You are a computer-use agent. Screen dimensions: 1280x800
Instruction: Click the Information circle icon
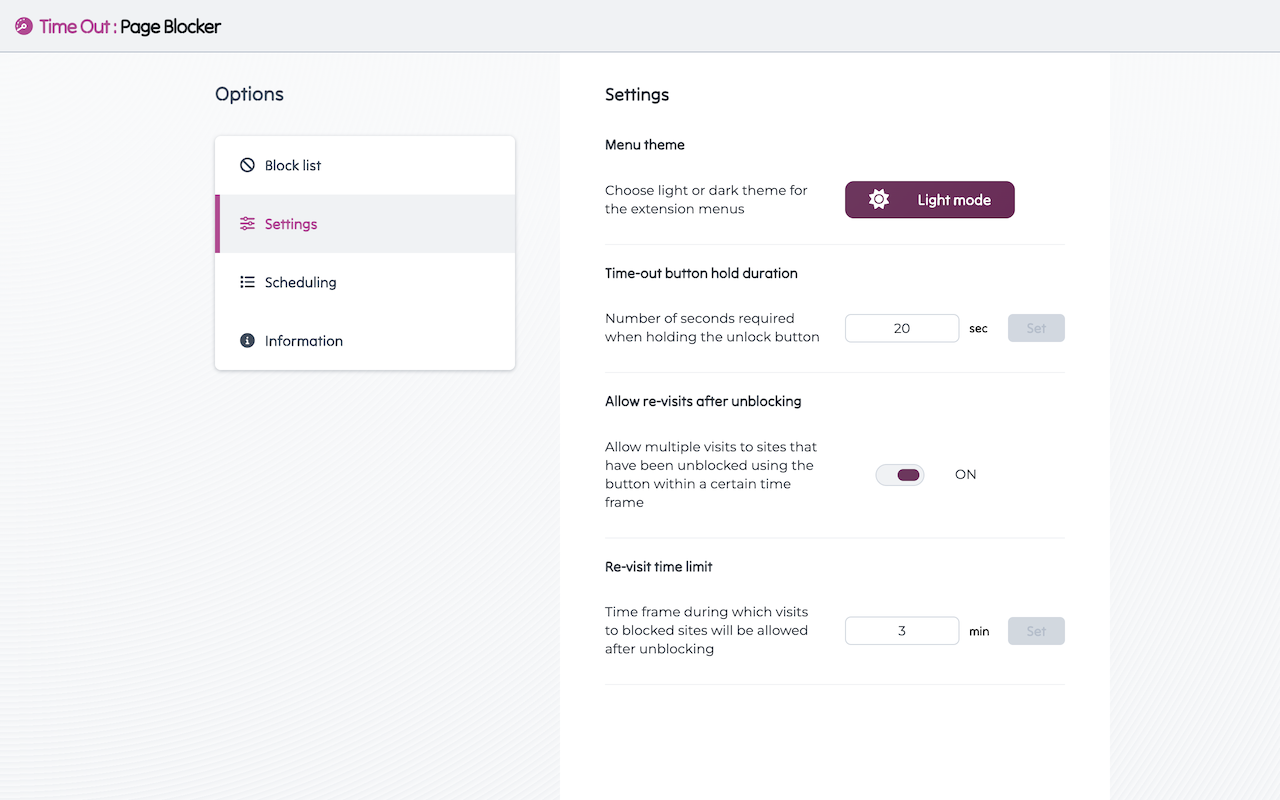pos(247,341)
